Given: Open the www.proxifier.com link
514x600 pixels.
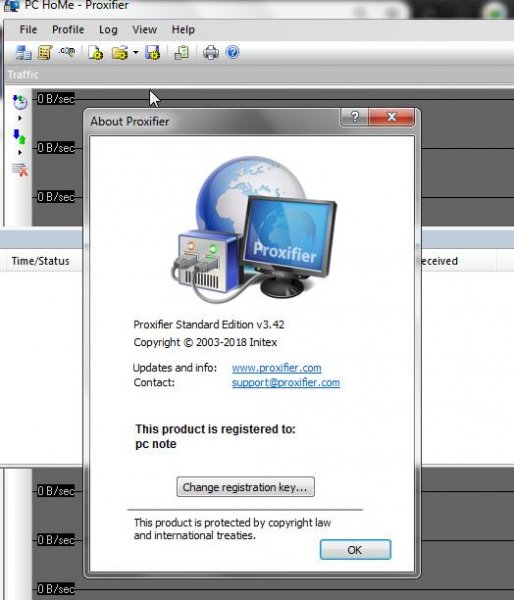Looking at the screenshot, I should click(276, 368).
